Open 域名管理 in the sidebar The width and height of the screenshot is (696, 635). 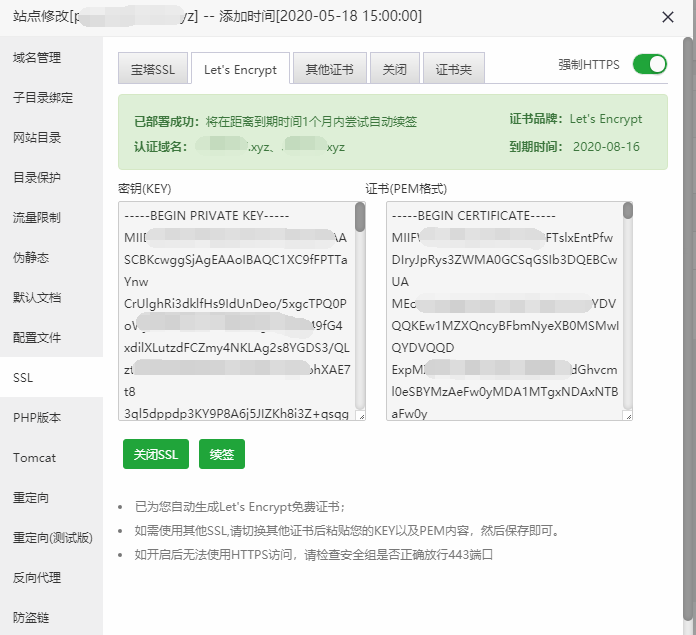pos(37,58)
